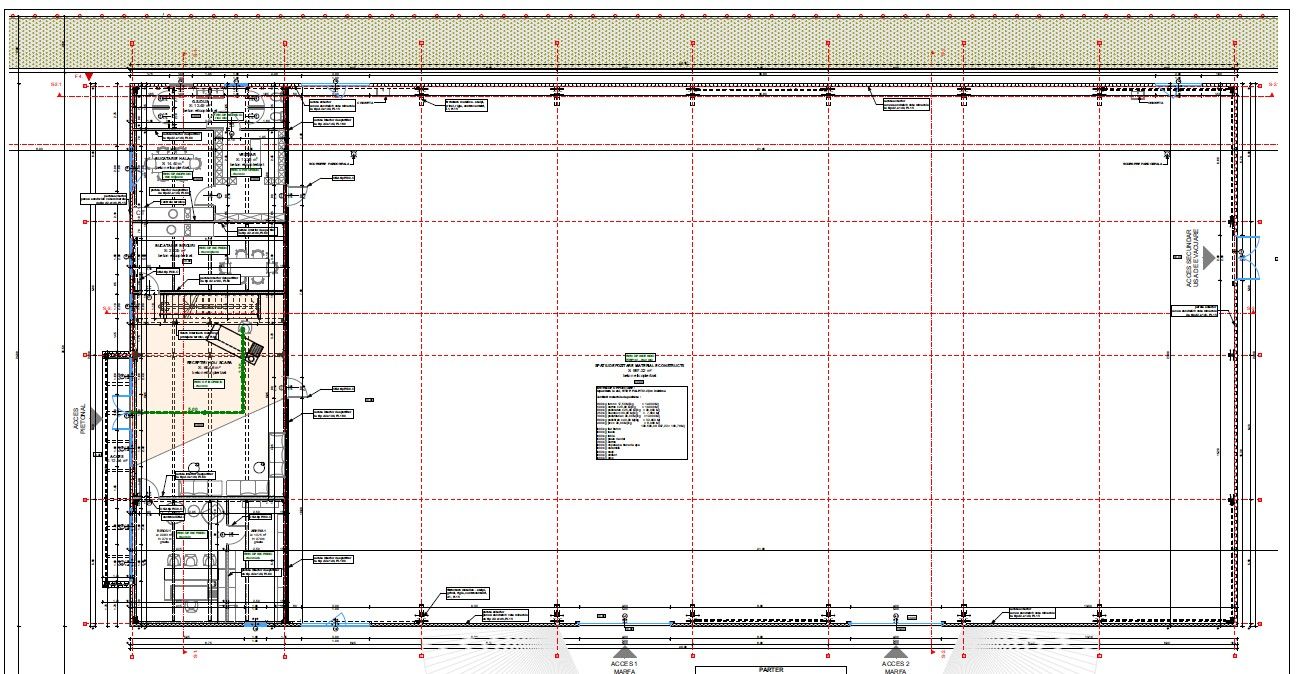Click the gray ACCES 1 entrance arrow

click(625, 651)
